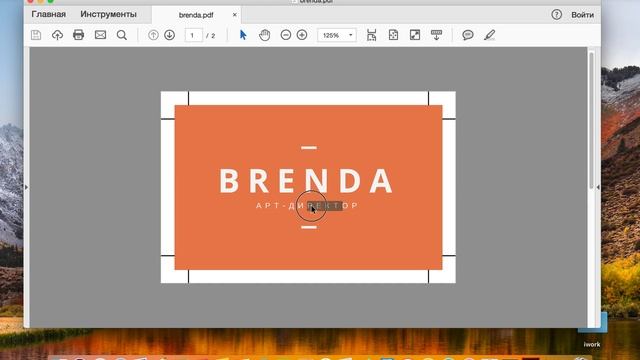Click the BRENDA title text
The width and height of the screenshot is (640, 360).
point(307,181)
